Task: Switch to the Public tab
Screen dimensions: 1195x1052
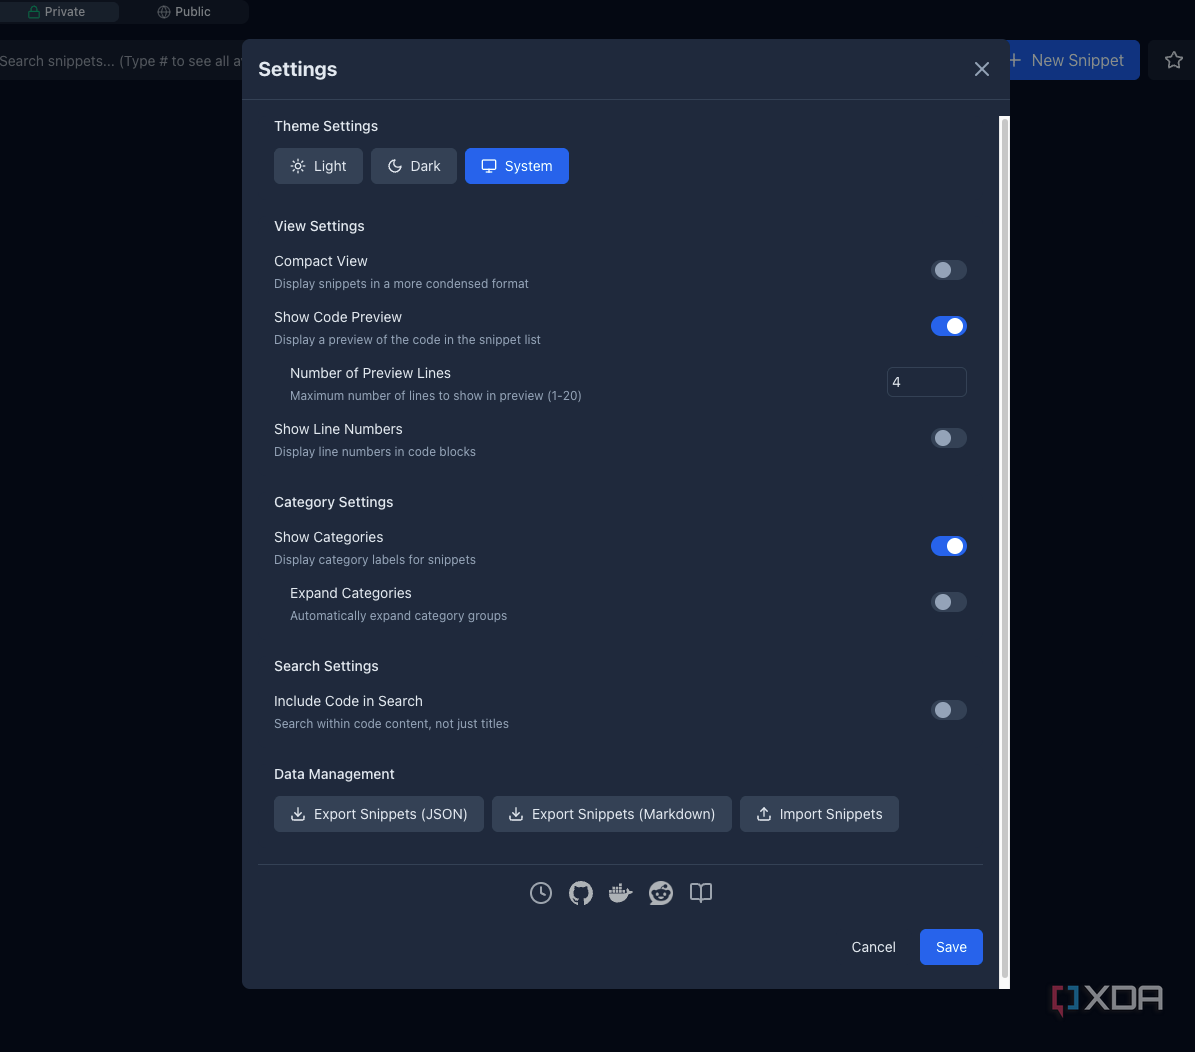Action: click(184, 12)
